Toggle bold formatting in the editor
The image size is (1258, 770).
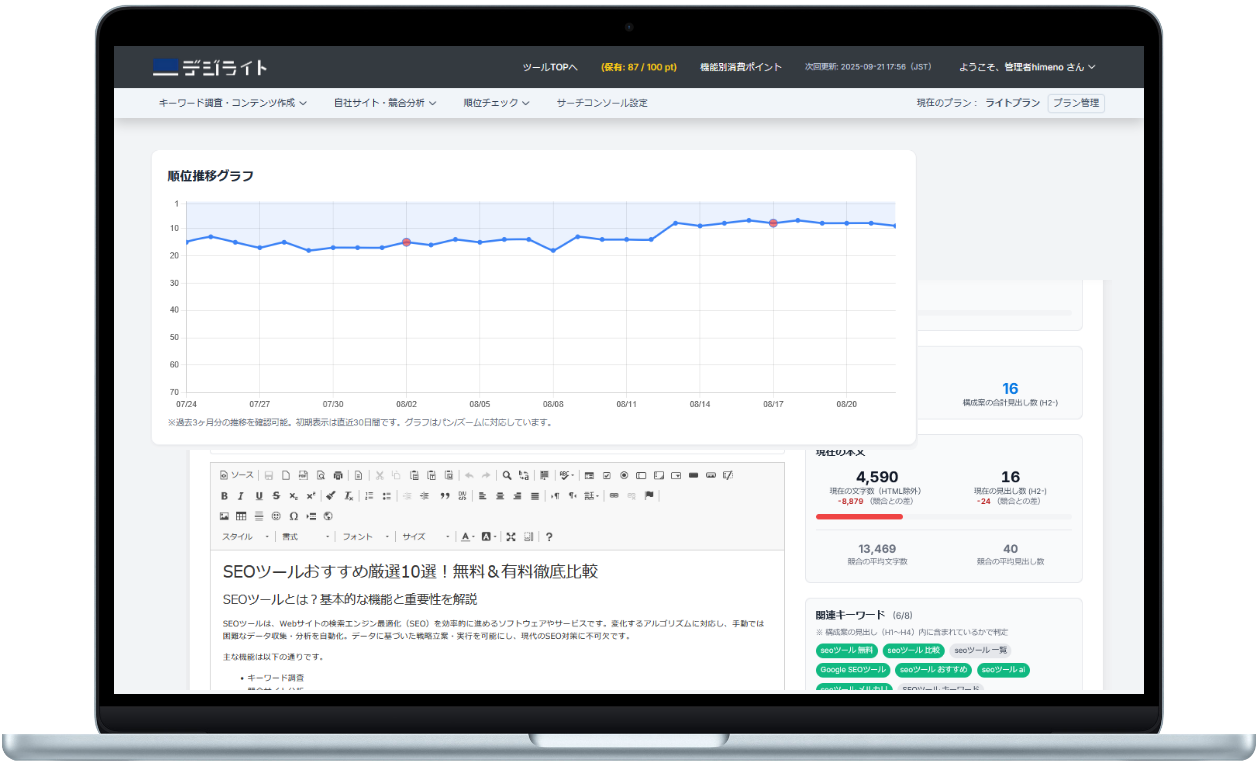pyautogui.click(x=224, y=496)
